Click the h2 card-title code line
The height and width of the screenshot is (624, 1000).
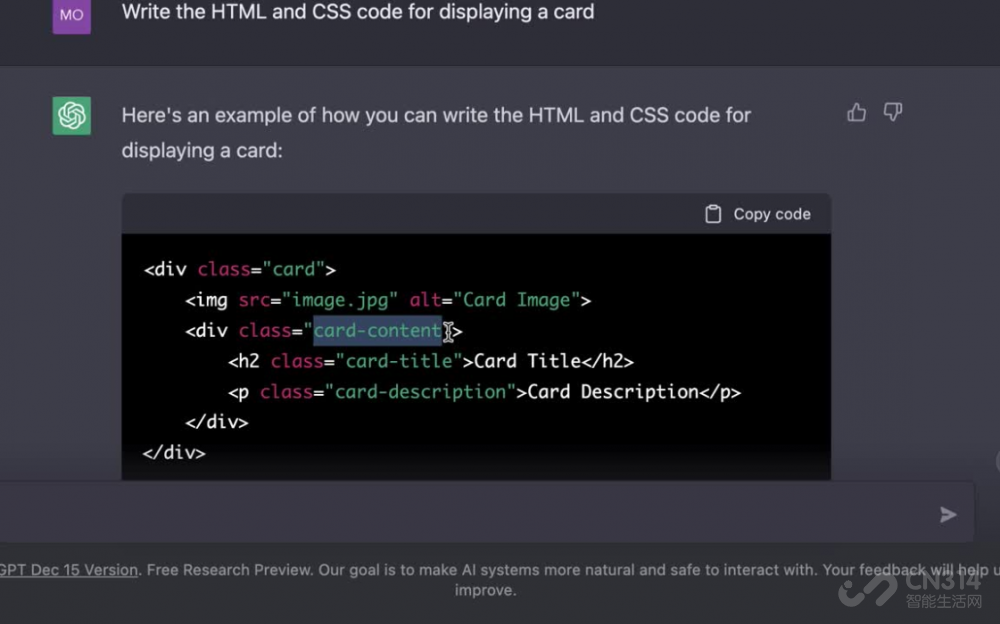point(431,361)
